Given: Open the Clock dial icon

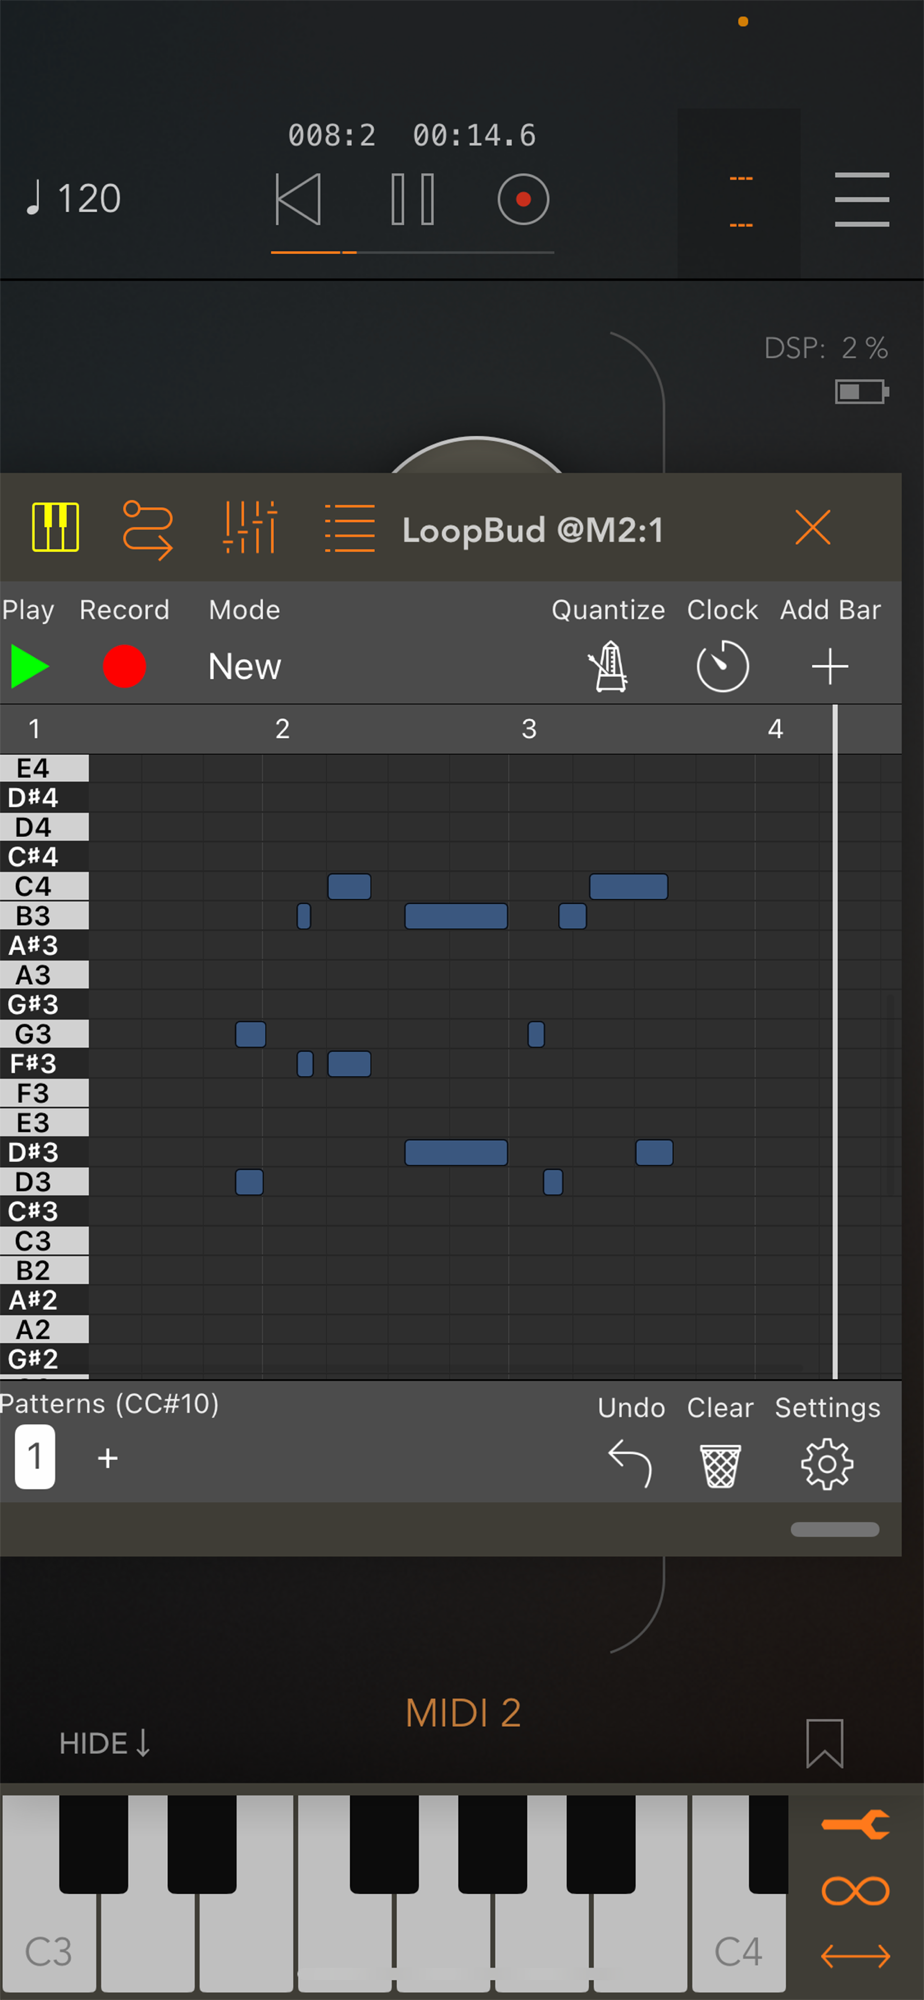Looking at the screenshot, I should point(722,666).
